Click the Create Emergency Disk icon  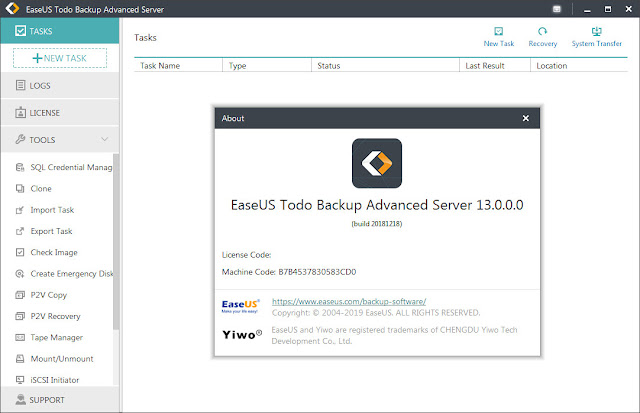20,273
